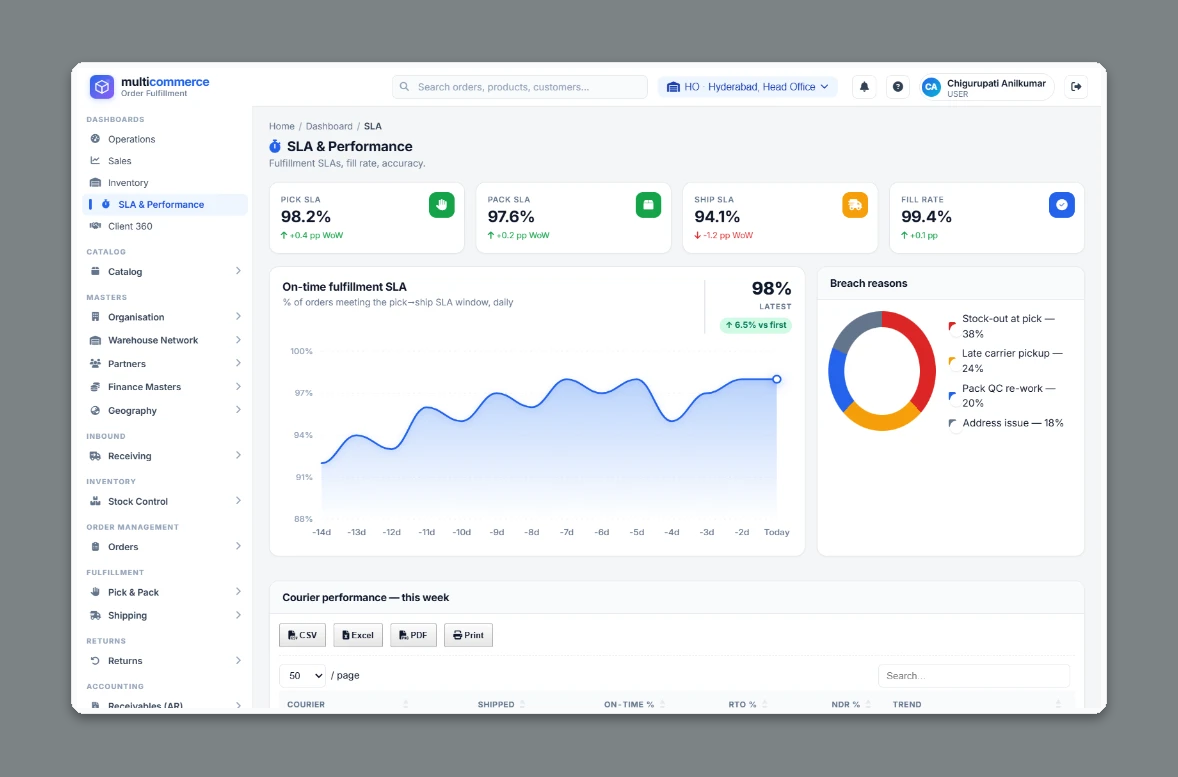Screen dimensions: 1178x777
Task: Click the Operations dashboard icon in sidebar
Action: 95,139
